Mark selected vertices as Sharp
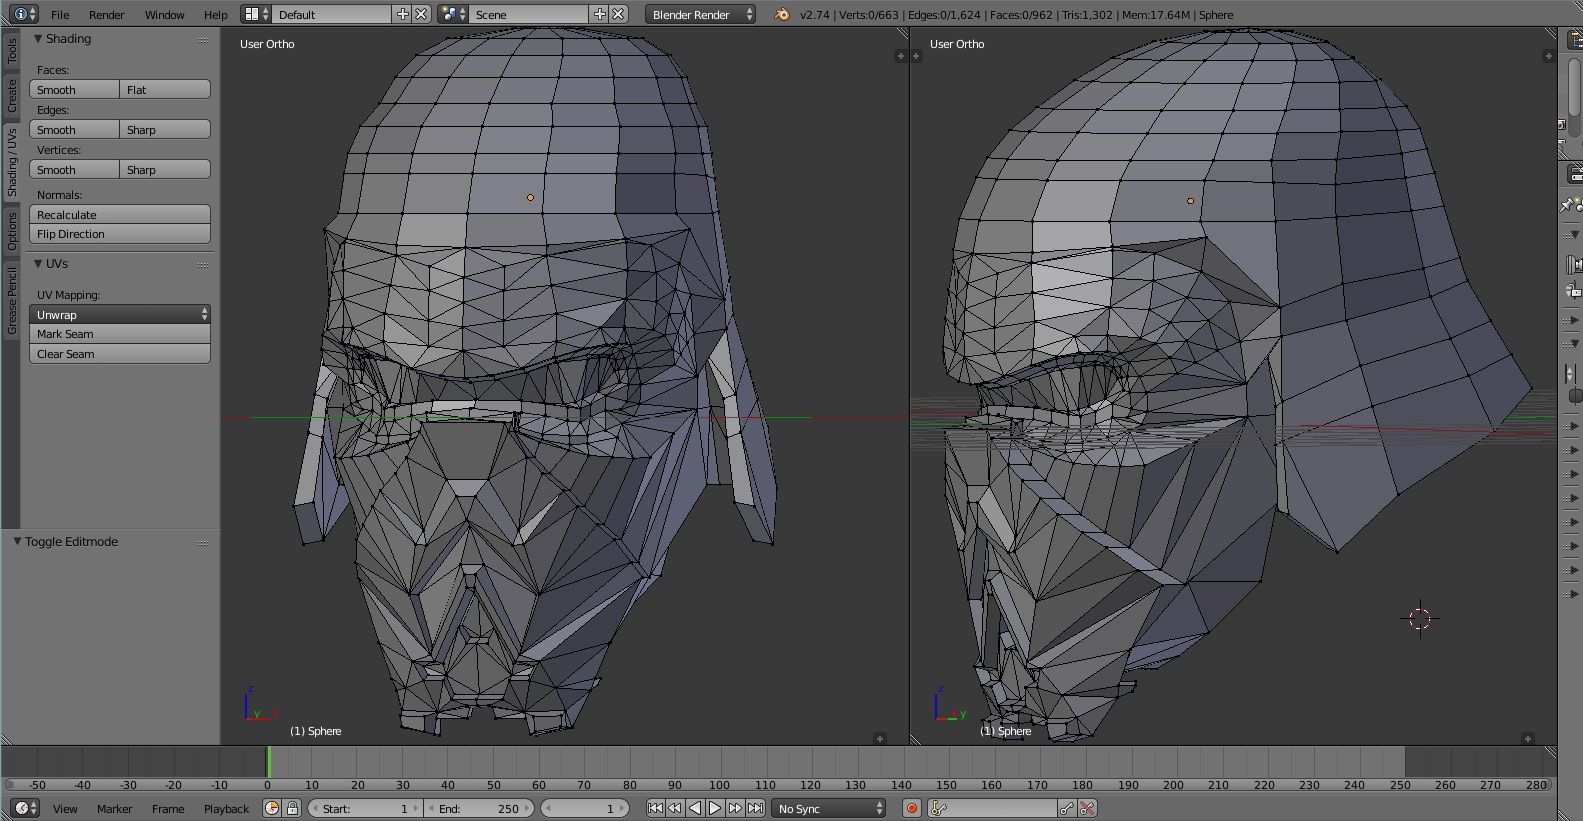Screen dimensions: 1583x821 [165, 169]
